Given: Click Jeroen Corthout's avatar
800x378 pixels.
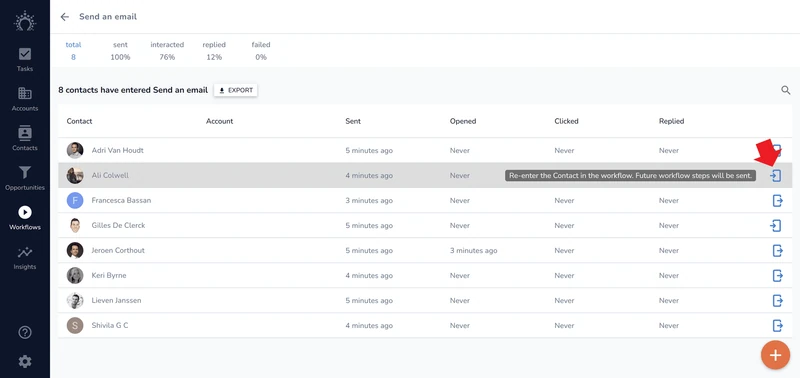Looking at the screenshot, I should click(75, 250).
